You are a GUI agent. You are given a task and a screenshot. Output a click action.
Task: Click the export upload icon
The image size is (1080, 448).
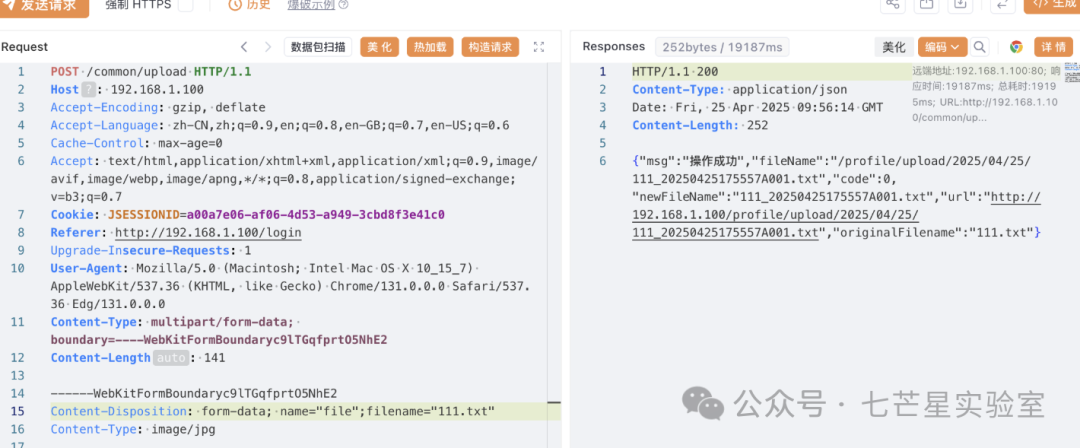(x=927, y=5)
